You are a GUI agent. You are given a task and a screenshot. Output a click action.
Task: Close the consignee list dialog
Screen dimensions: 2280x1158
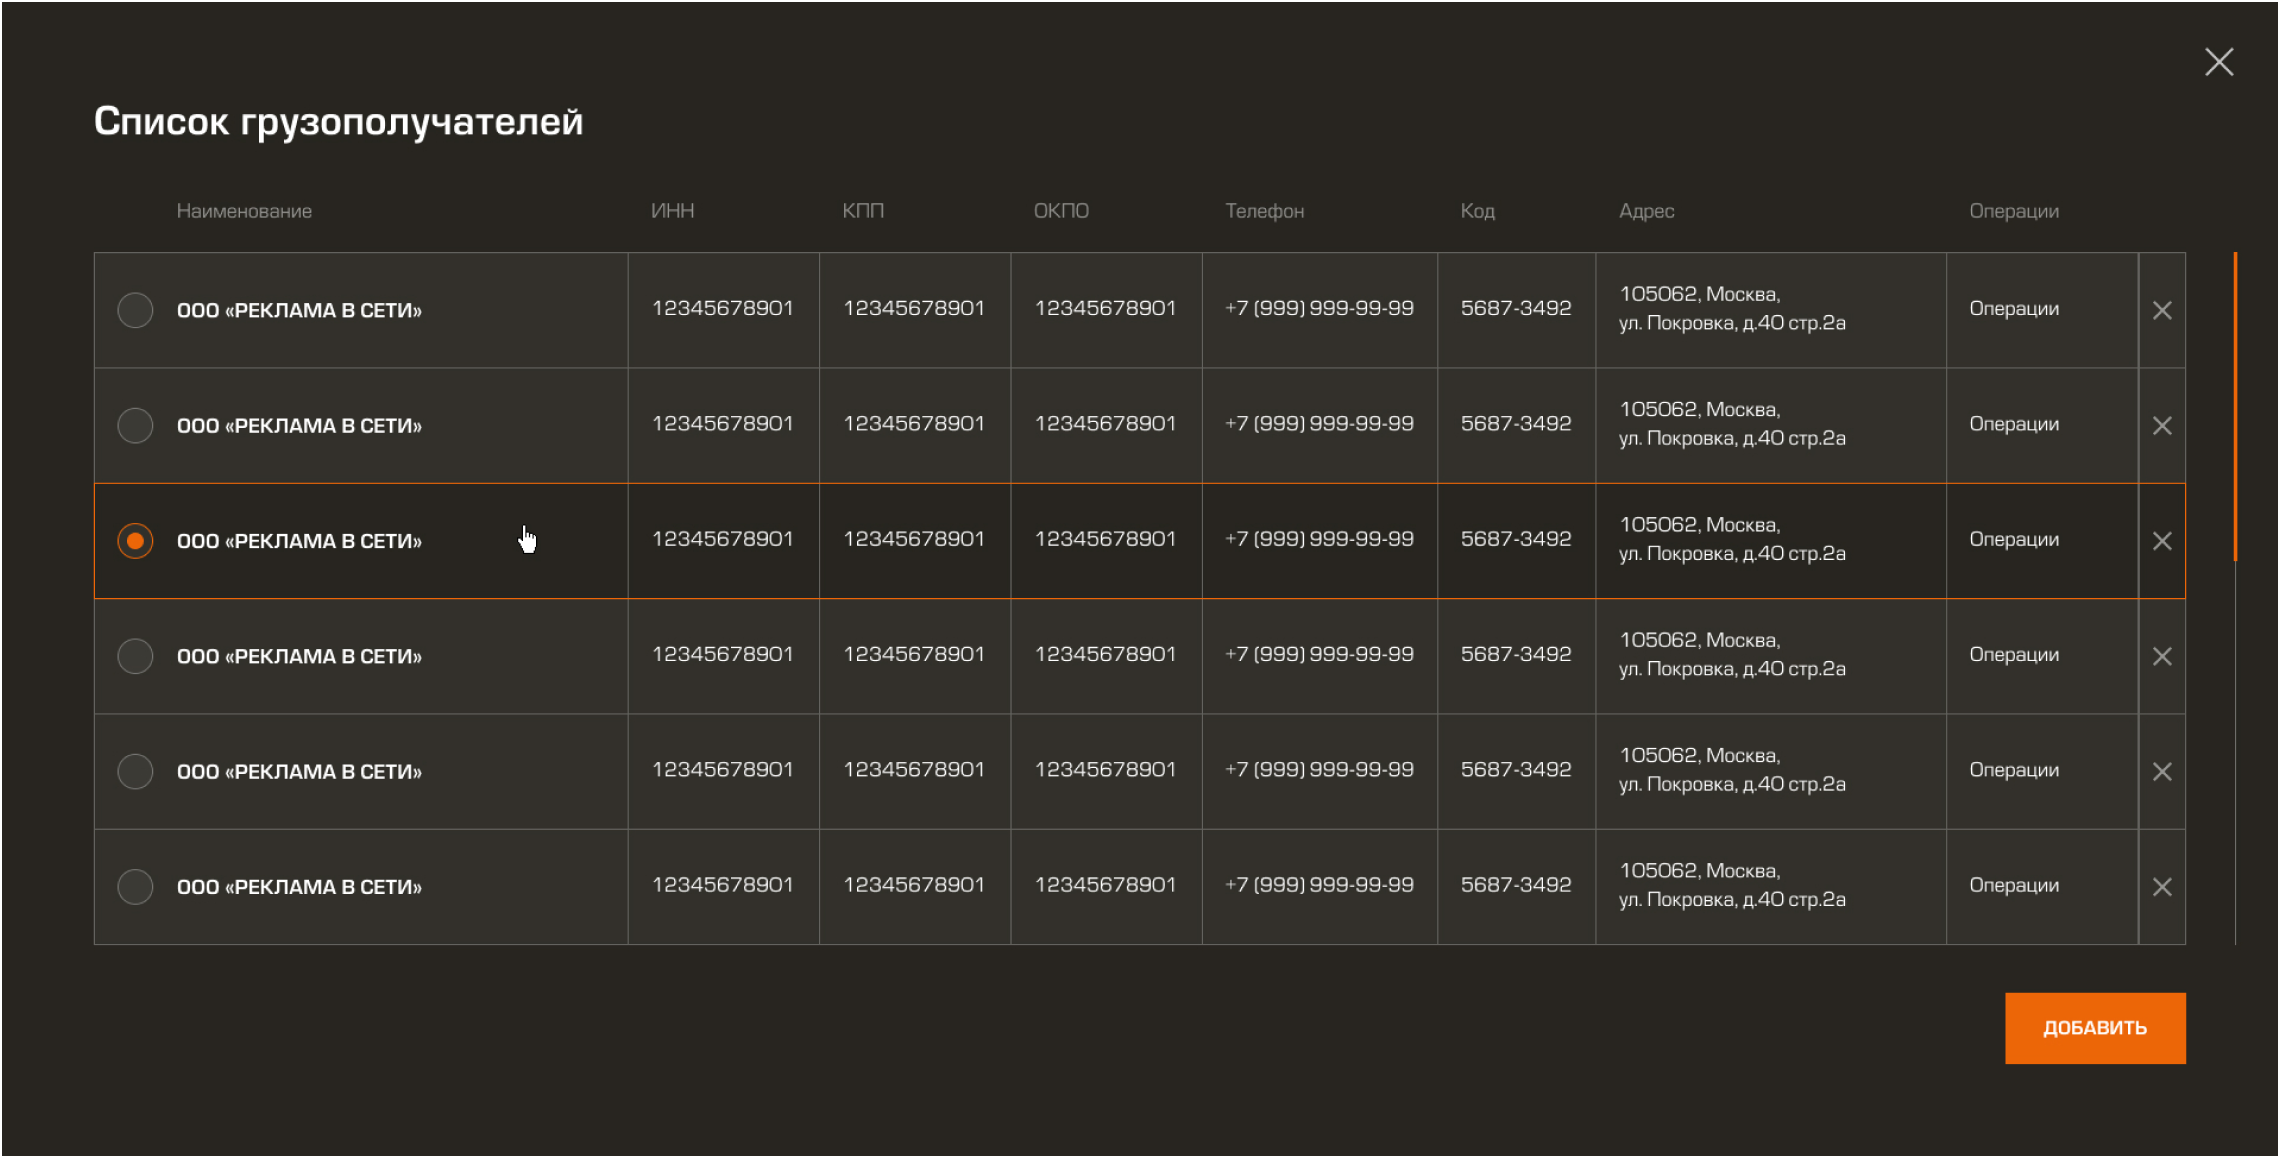point(2218,62)
